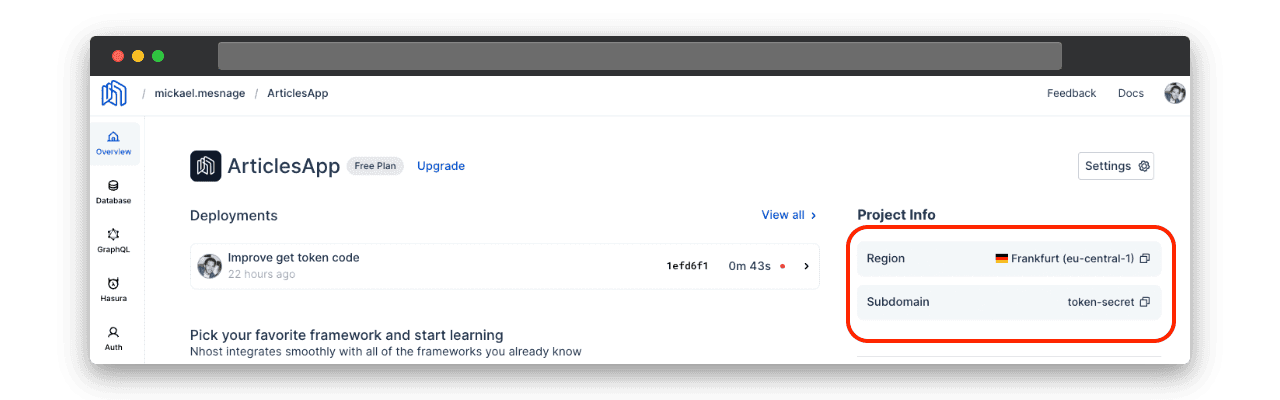Click the 1efd6f1 commit hash
The width and height of the screenshot is (1280, 400).
click(x=687, y=266)
